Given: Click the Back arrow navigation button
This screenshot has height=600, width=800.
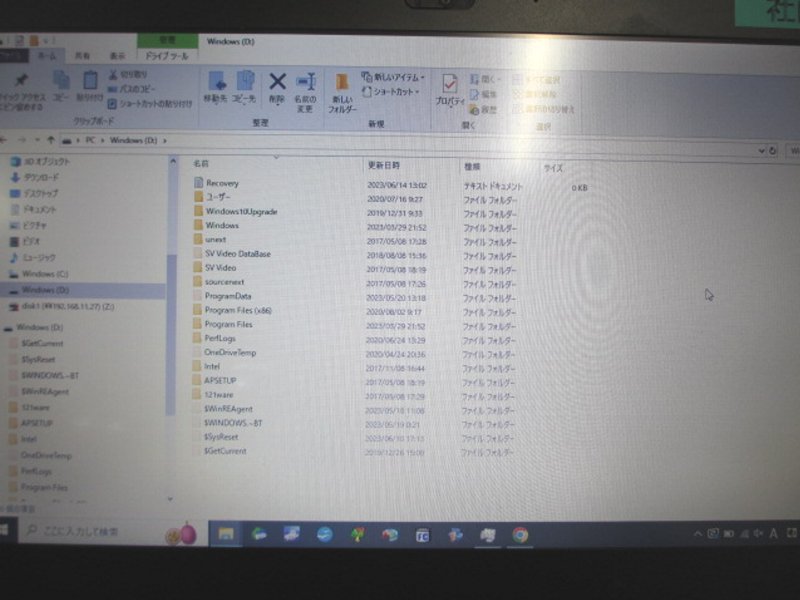Looking at the screenshot, I should (x=4, y=139).
